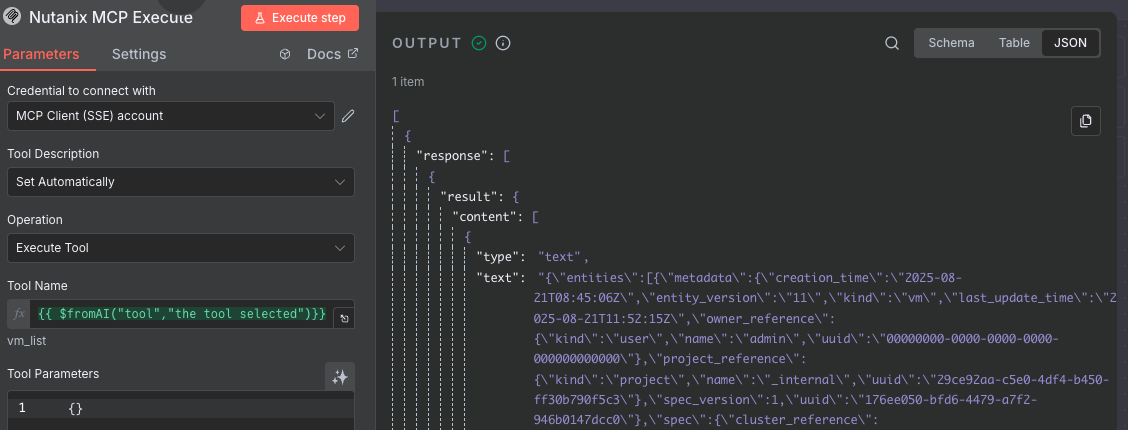Click the cube icon left of Docs
Image resolution: width=1128 pixels, height=430 pixels.
pyautogui.click(x=285, y=54)
